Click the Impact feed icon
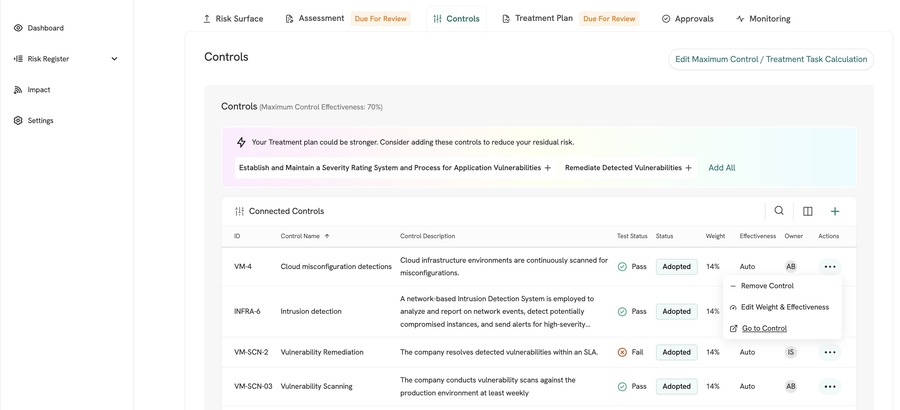 (18, 90)
